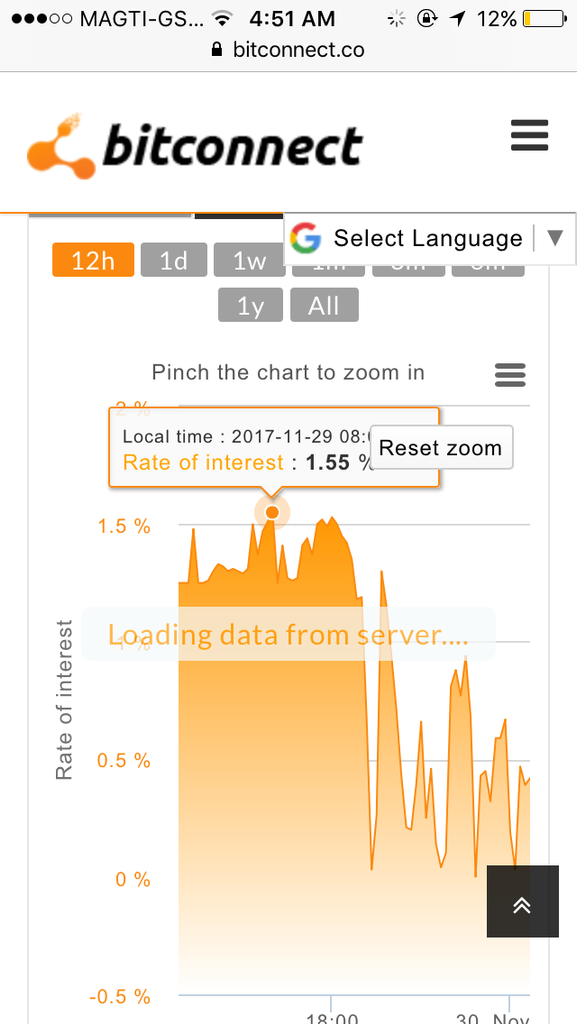This screenshot has height=1024, width=577.
Task: Open the chart context menu icon
Action: [510, 376]
